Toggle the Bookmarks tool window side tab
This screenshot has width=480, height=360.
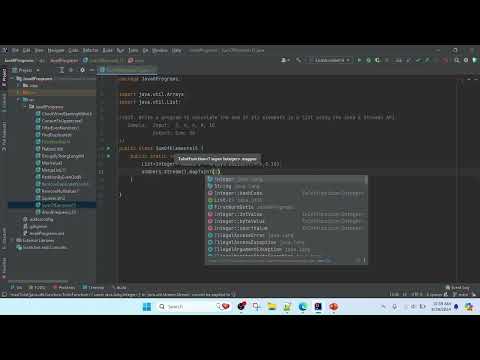[x=4, y=268]
